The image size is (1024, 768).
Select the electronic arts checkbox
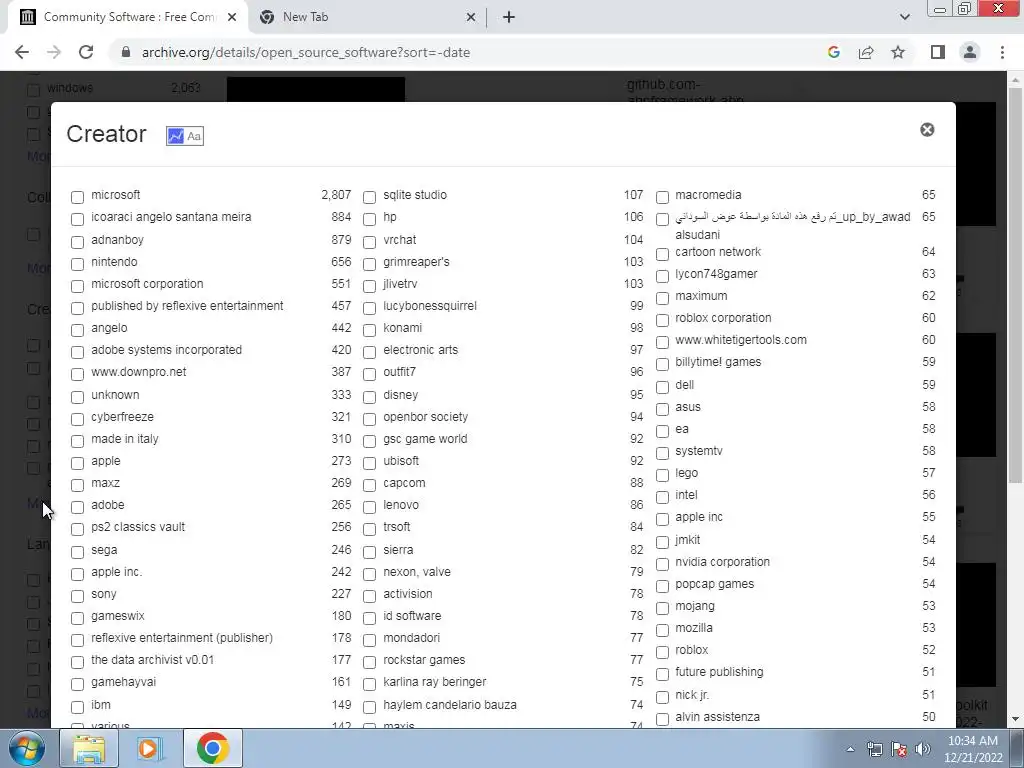[x=369, y=352]
